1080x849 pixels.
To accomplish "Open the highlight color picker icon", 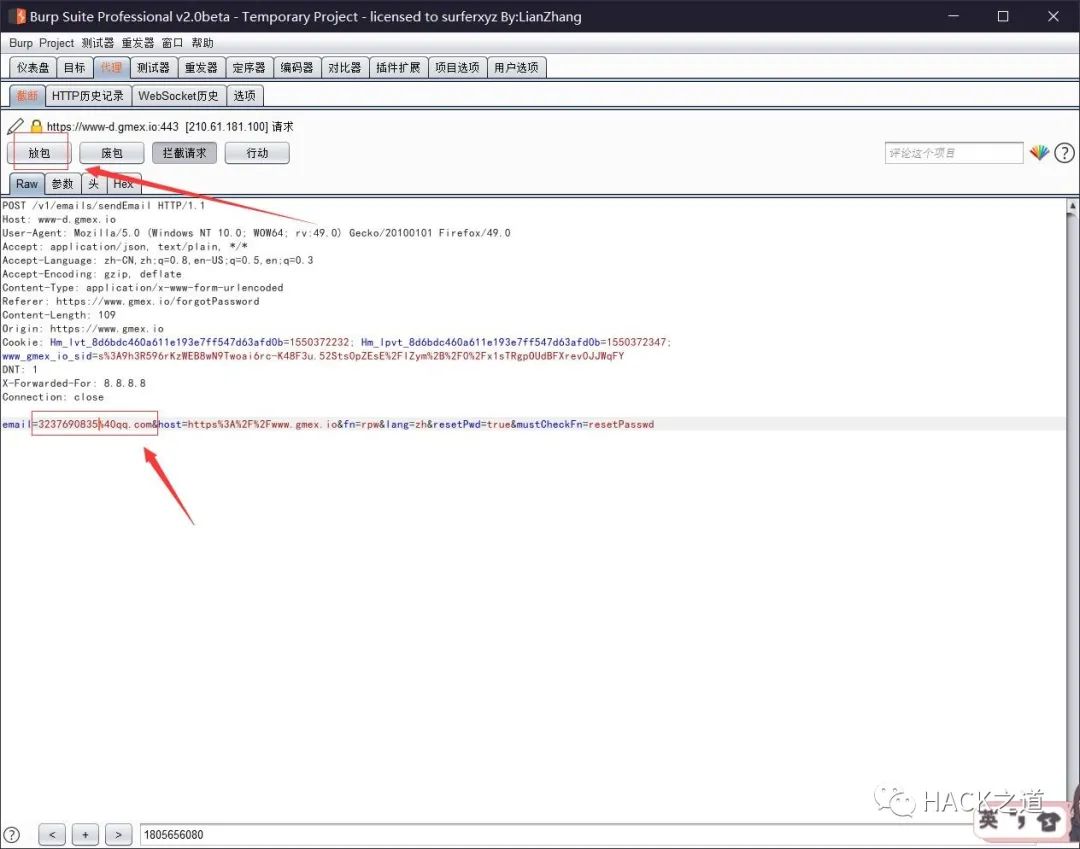I will point(1039,152).
